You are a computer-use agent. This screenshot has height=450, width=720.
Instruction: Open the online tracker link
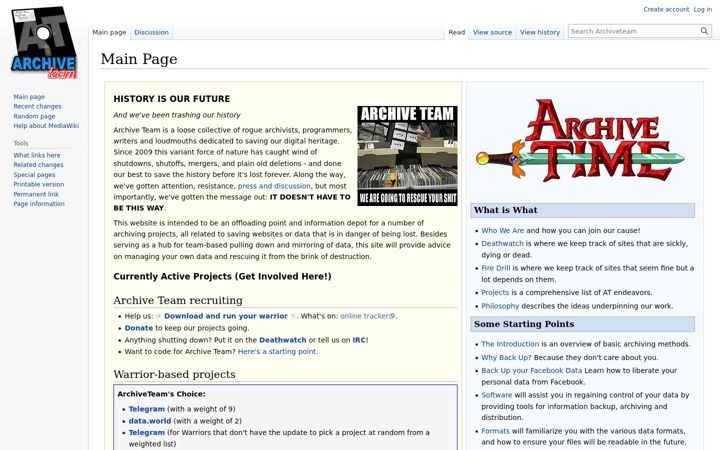click(365, 316)
